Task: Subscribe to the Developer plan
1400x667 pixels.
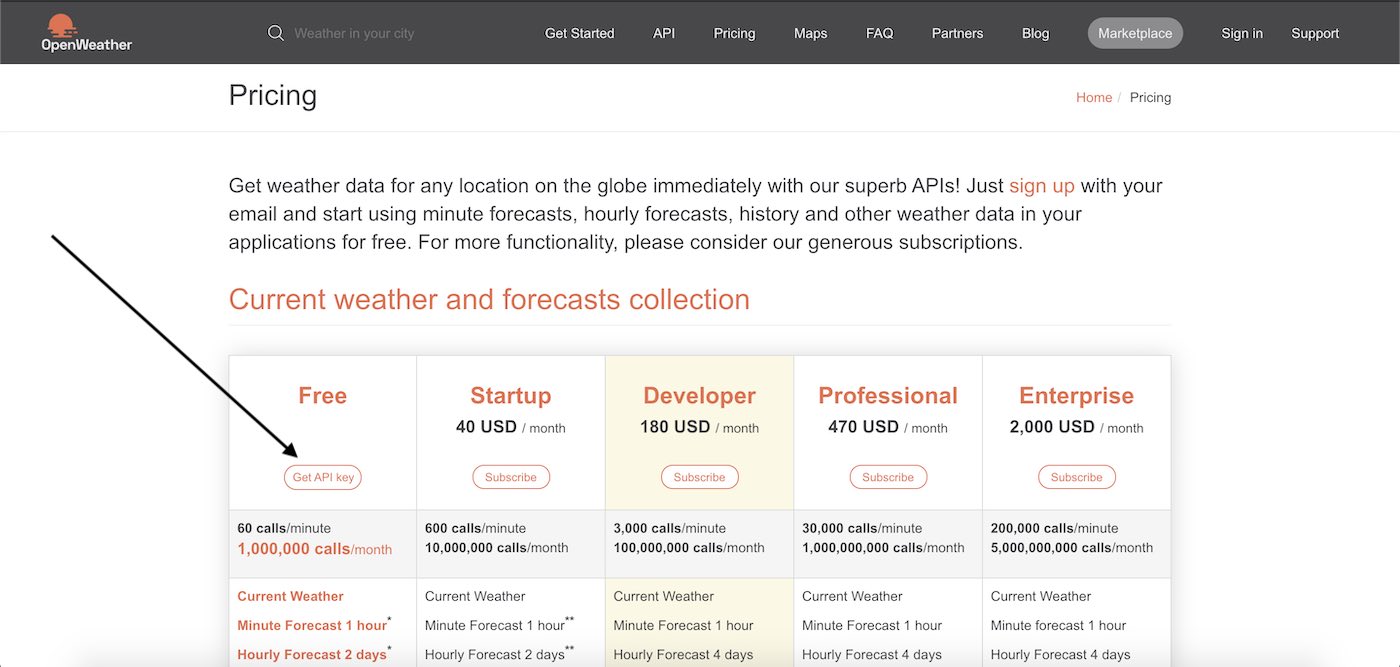Action: [x=699, y=477]
